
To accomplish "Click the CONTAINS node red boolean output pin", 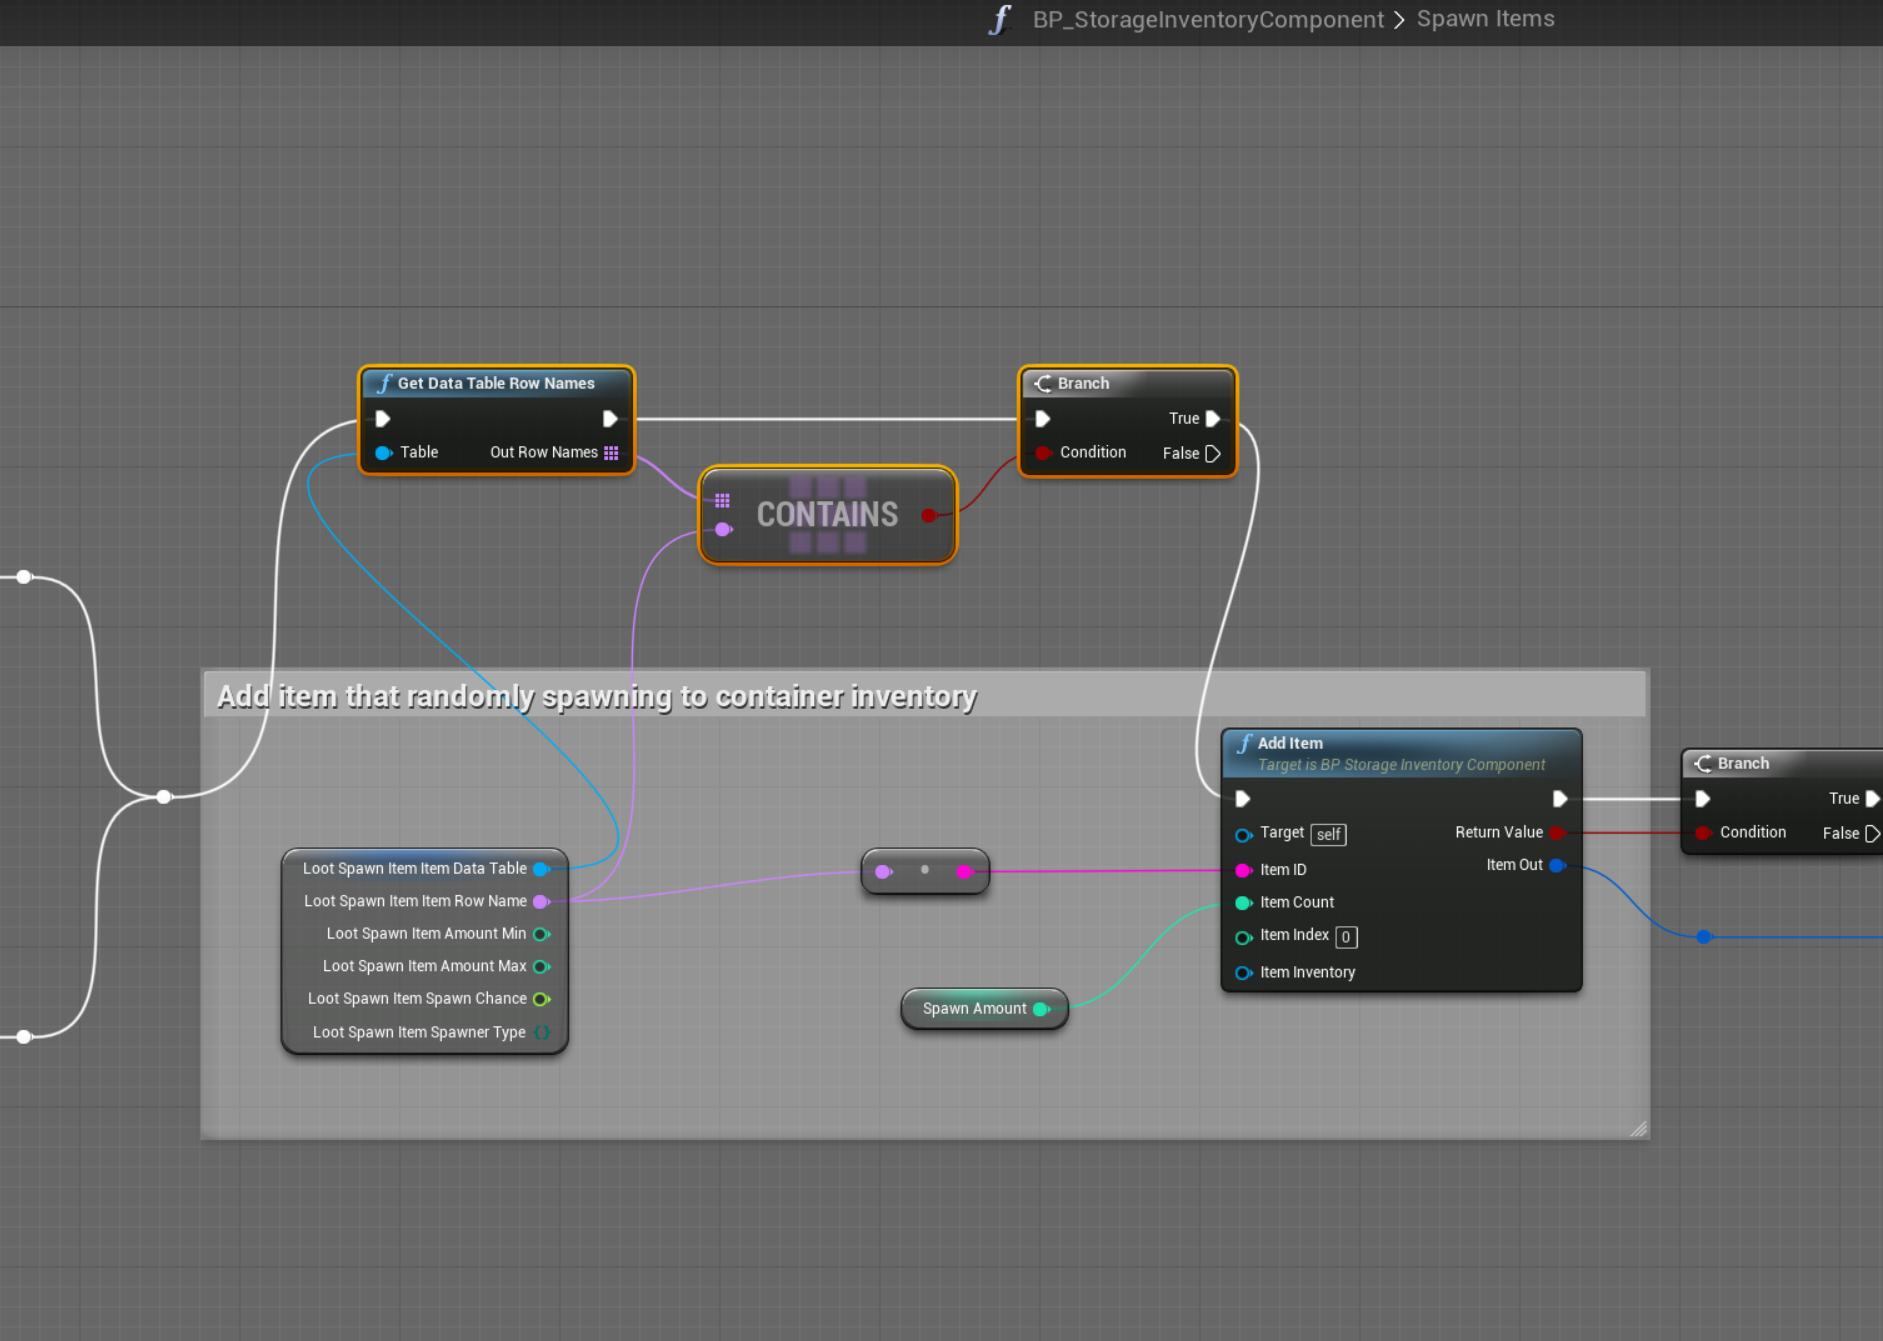I will (x=929, y=515).
